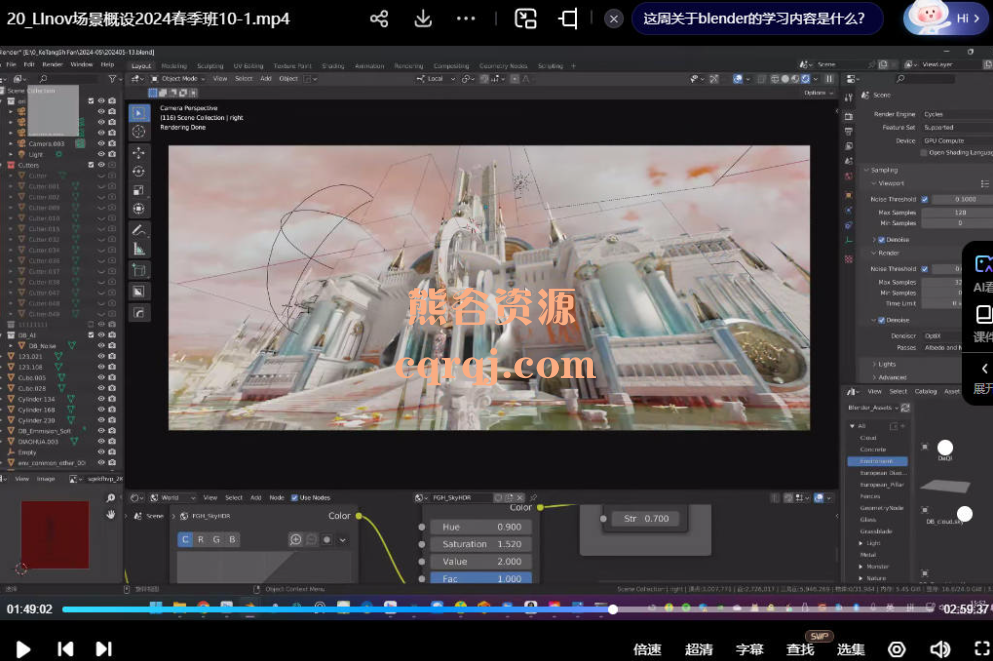Open the player settings target icon
This screenshot has height=661, width=993.
click(897, 649)
